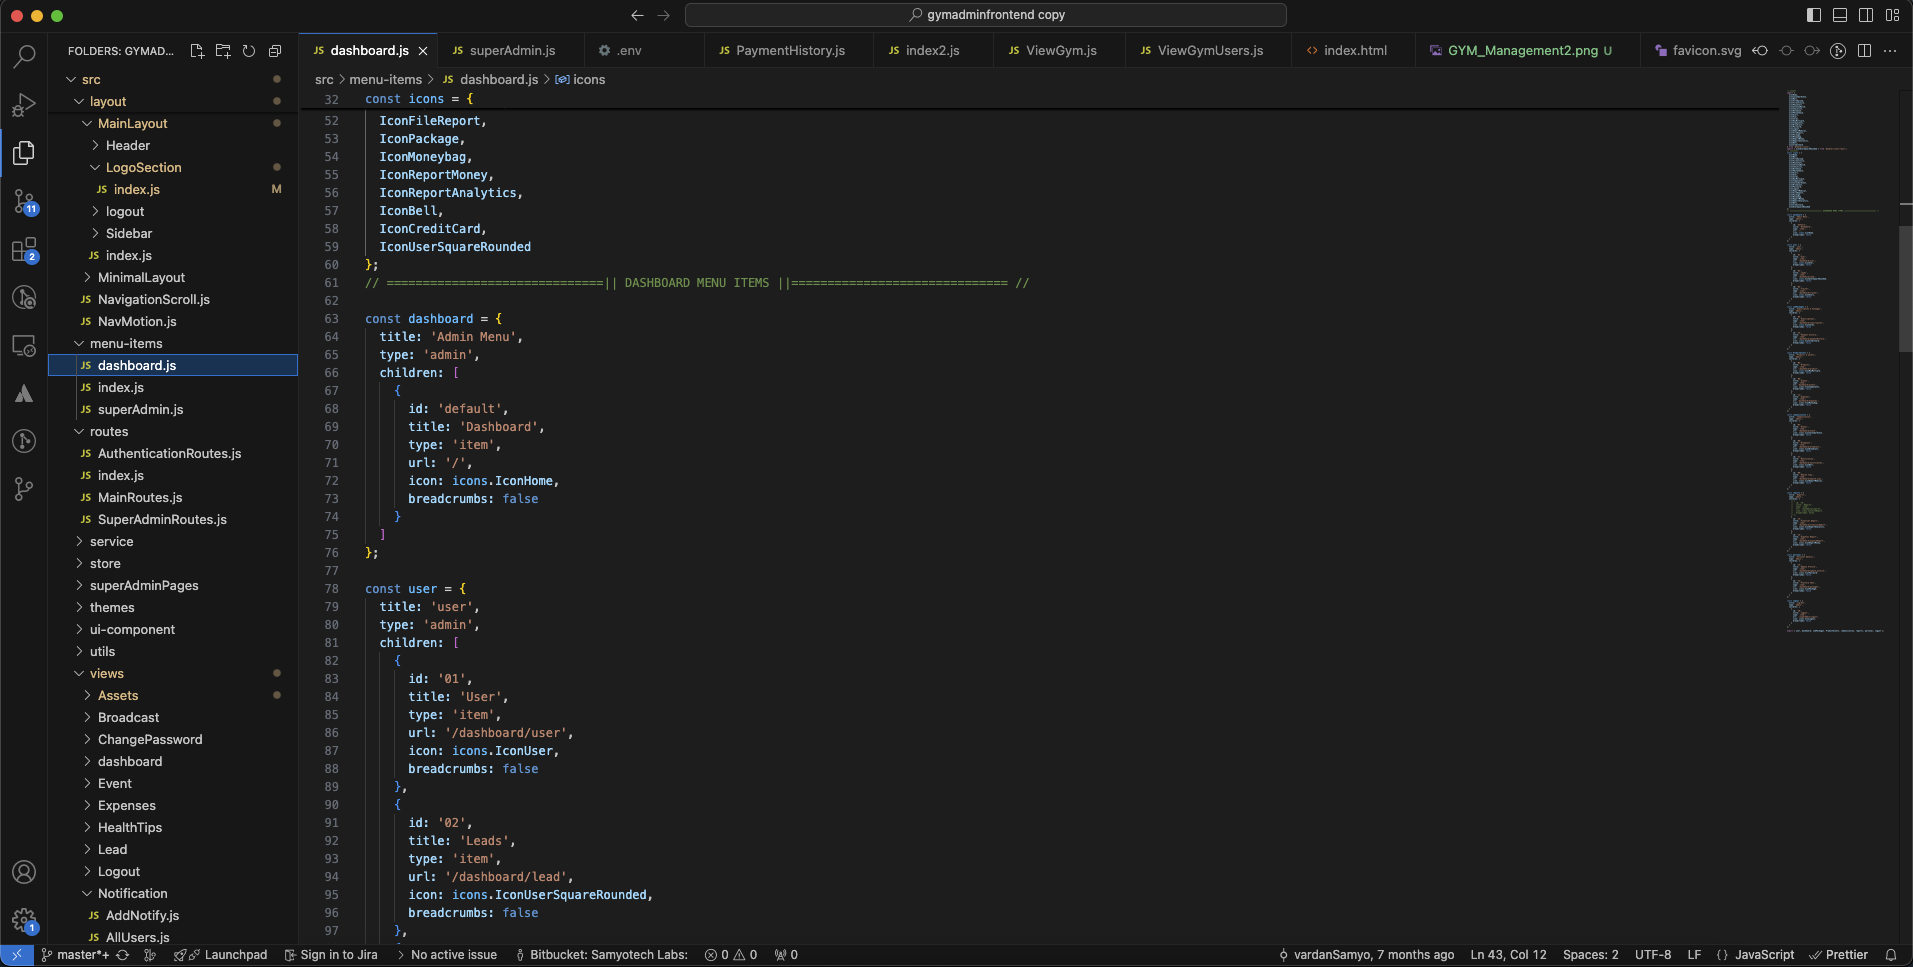Collapse all folders in explorer
1913x967 pixels.
click(275, 51)
